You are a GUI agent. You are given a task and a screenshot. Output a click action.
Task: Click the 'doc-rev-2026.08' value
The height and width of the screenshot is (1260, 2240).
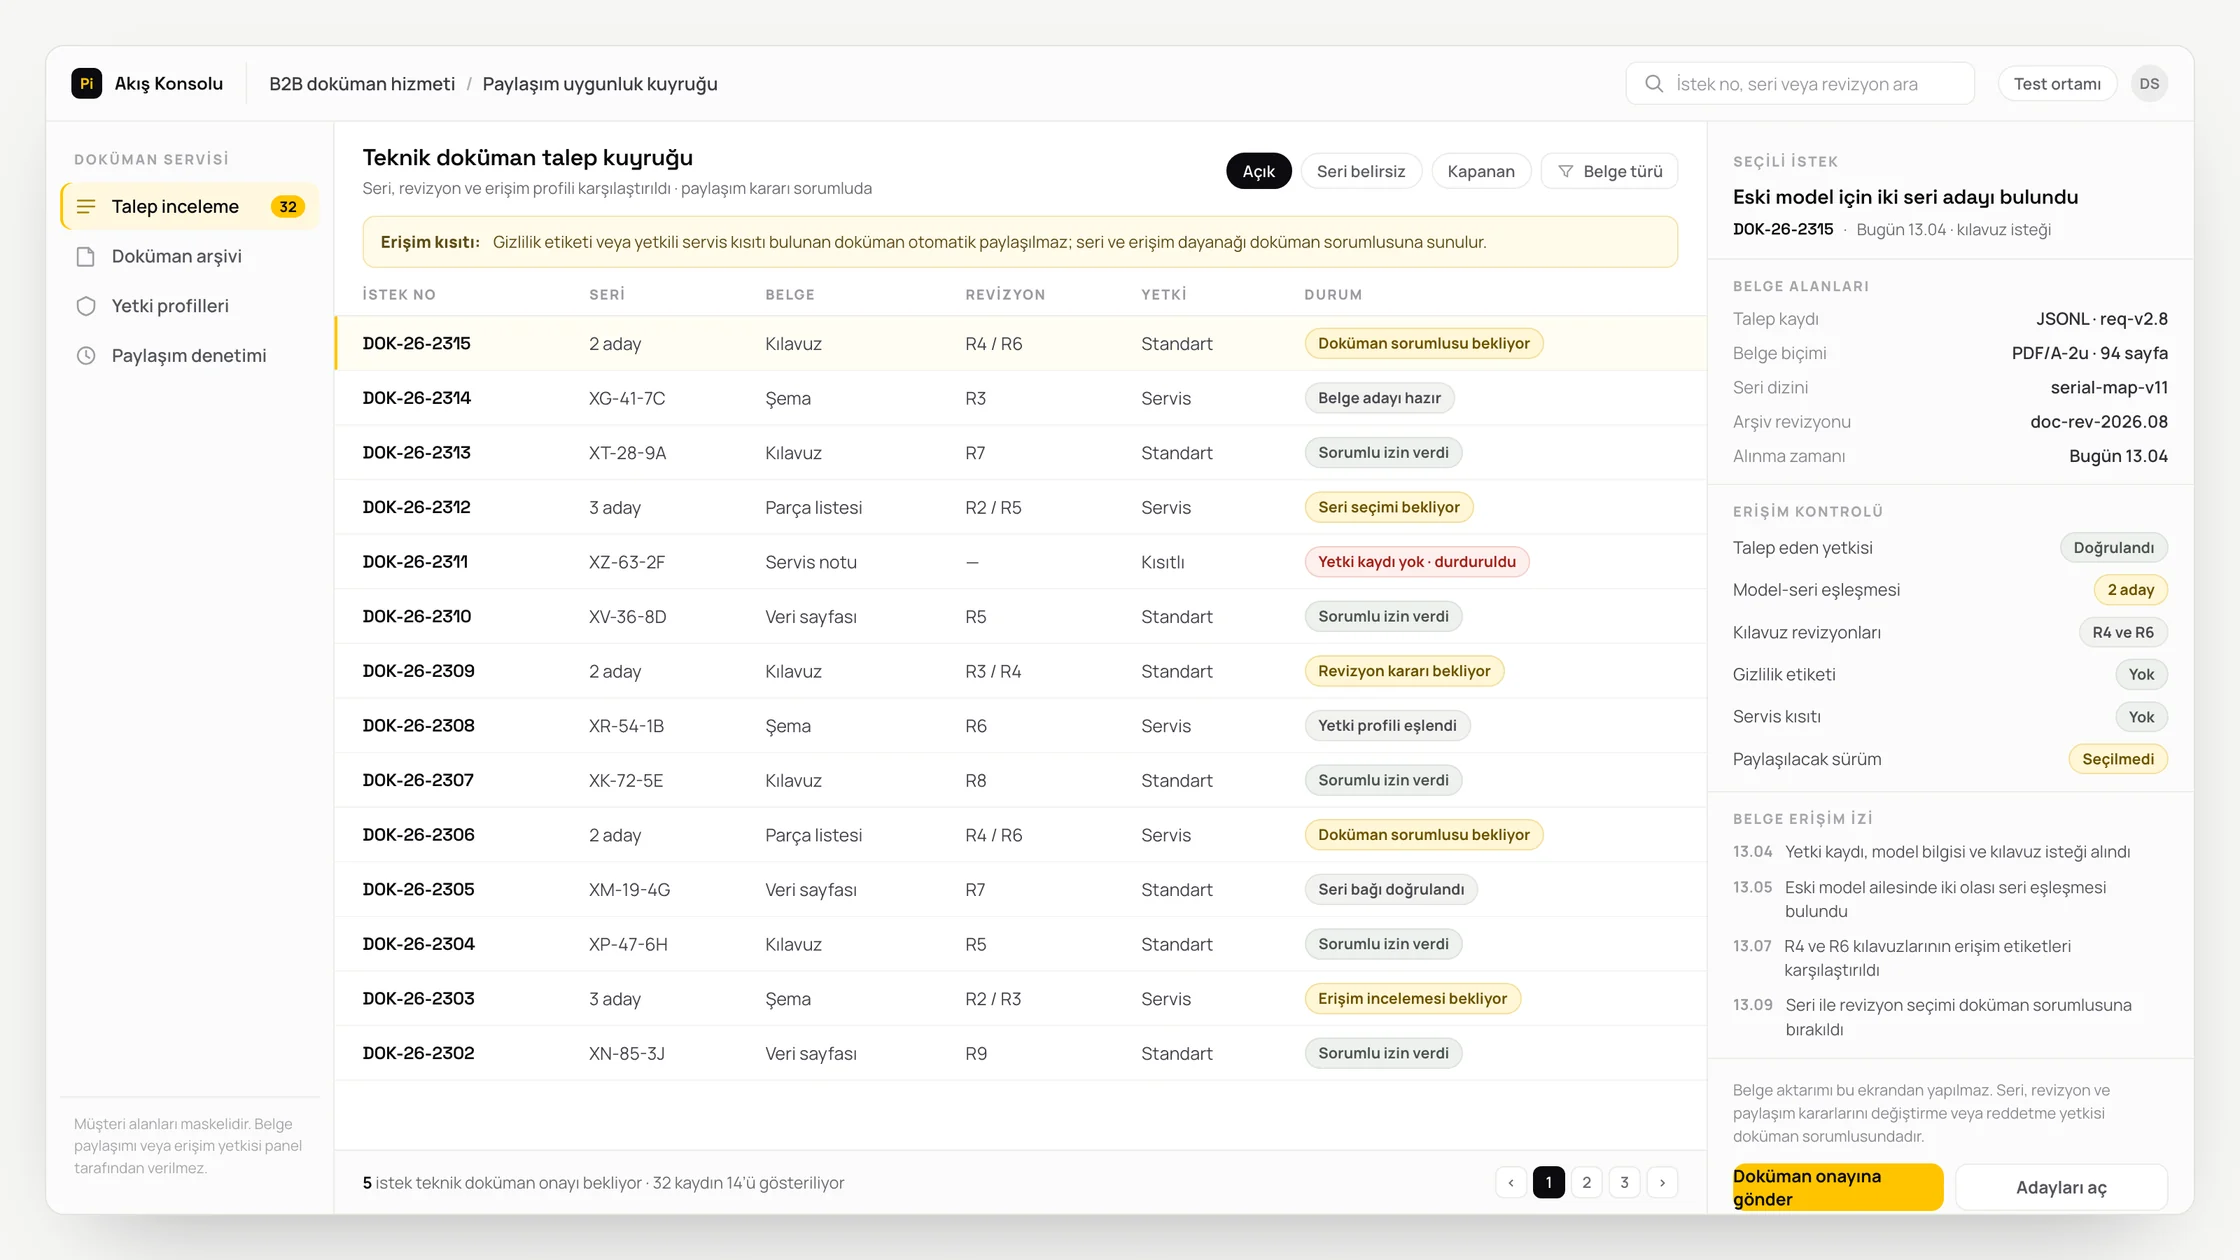[2099, 421]
